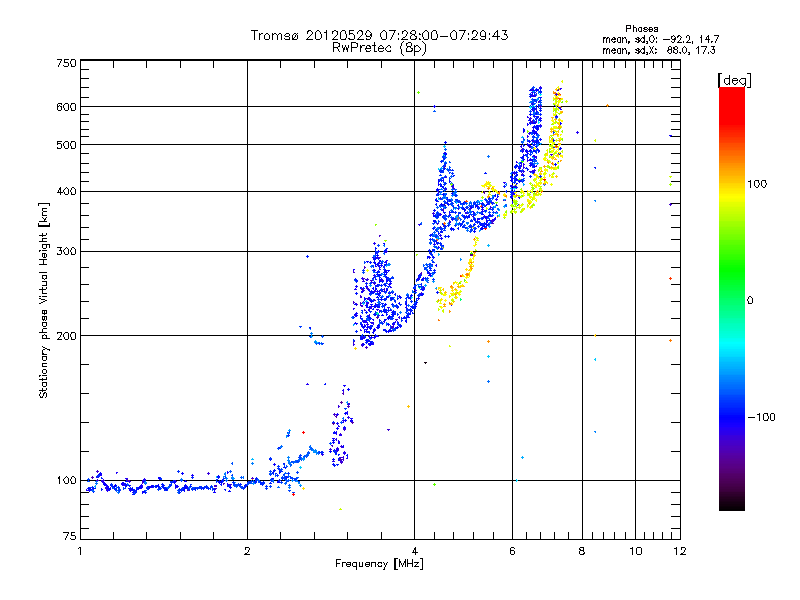Click the y-axis '400' tick label
This screenshot has height=600, width=800.
point(67,192)
